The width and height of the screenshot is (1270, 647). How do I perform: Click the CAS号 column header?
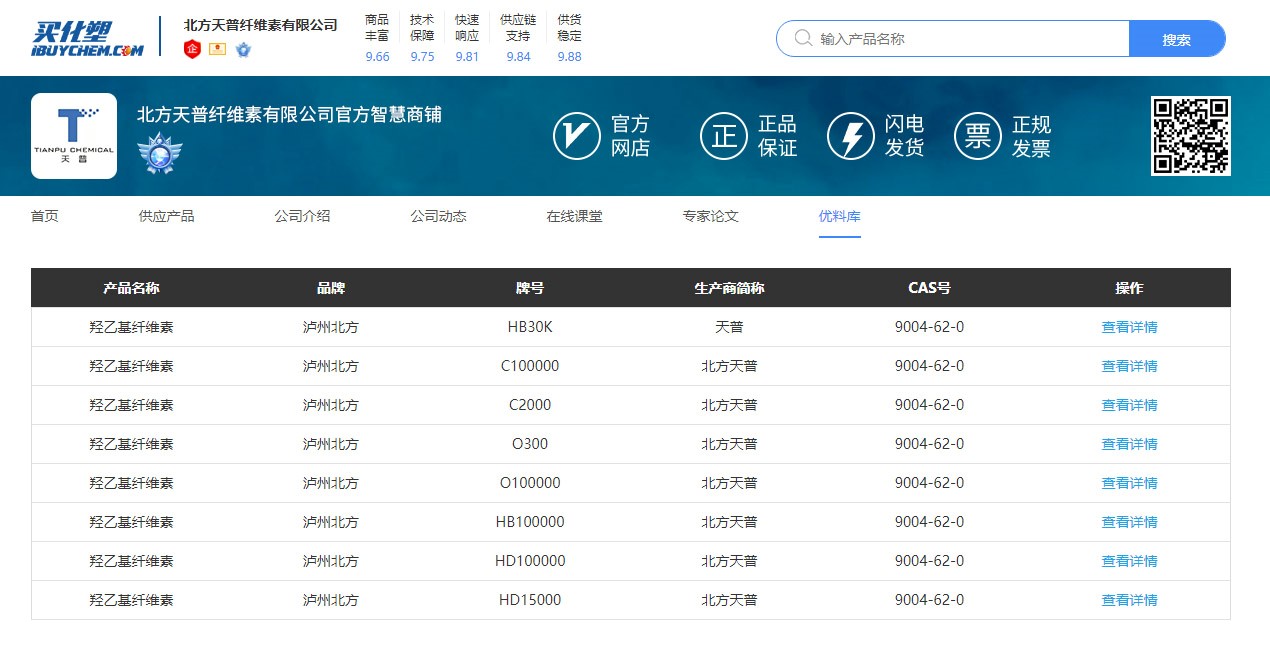(930, 288)
